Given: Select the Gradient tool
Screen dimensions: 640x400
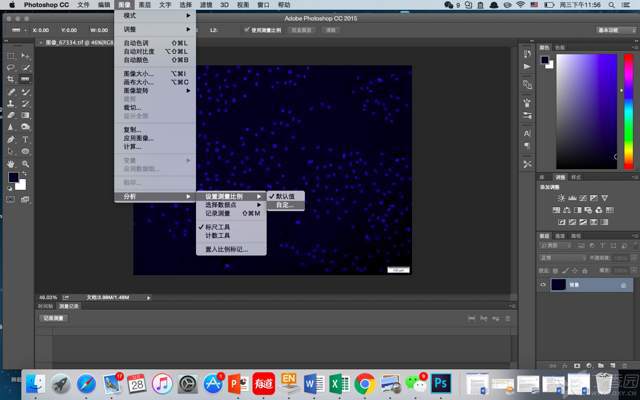Looking at the screenshot, I should [x=25, y=116].
